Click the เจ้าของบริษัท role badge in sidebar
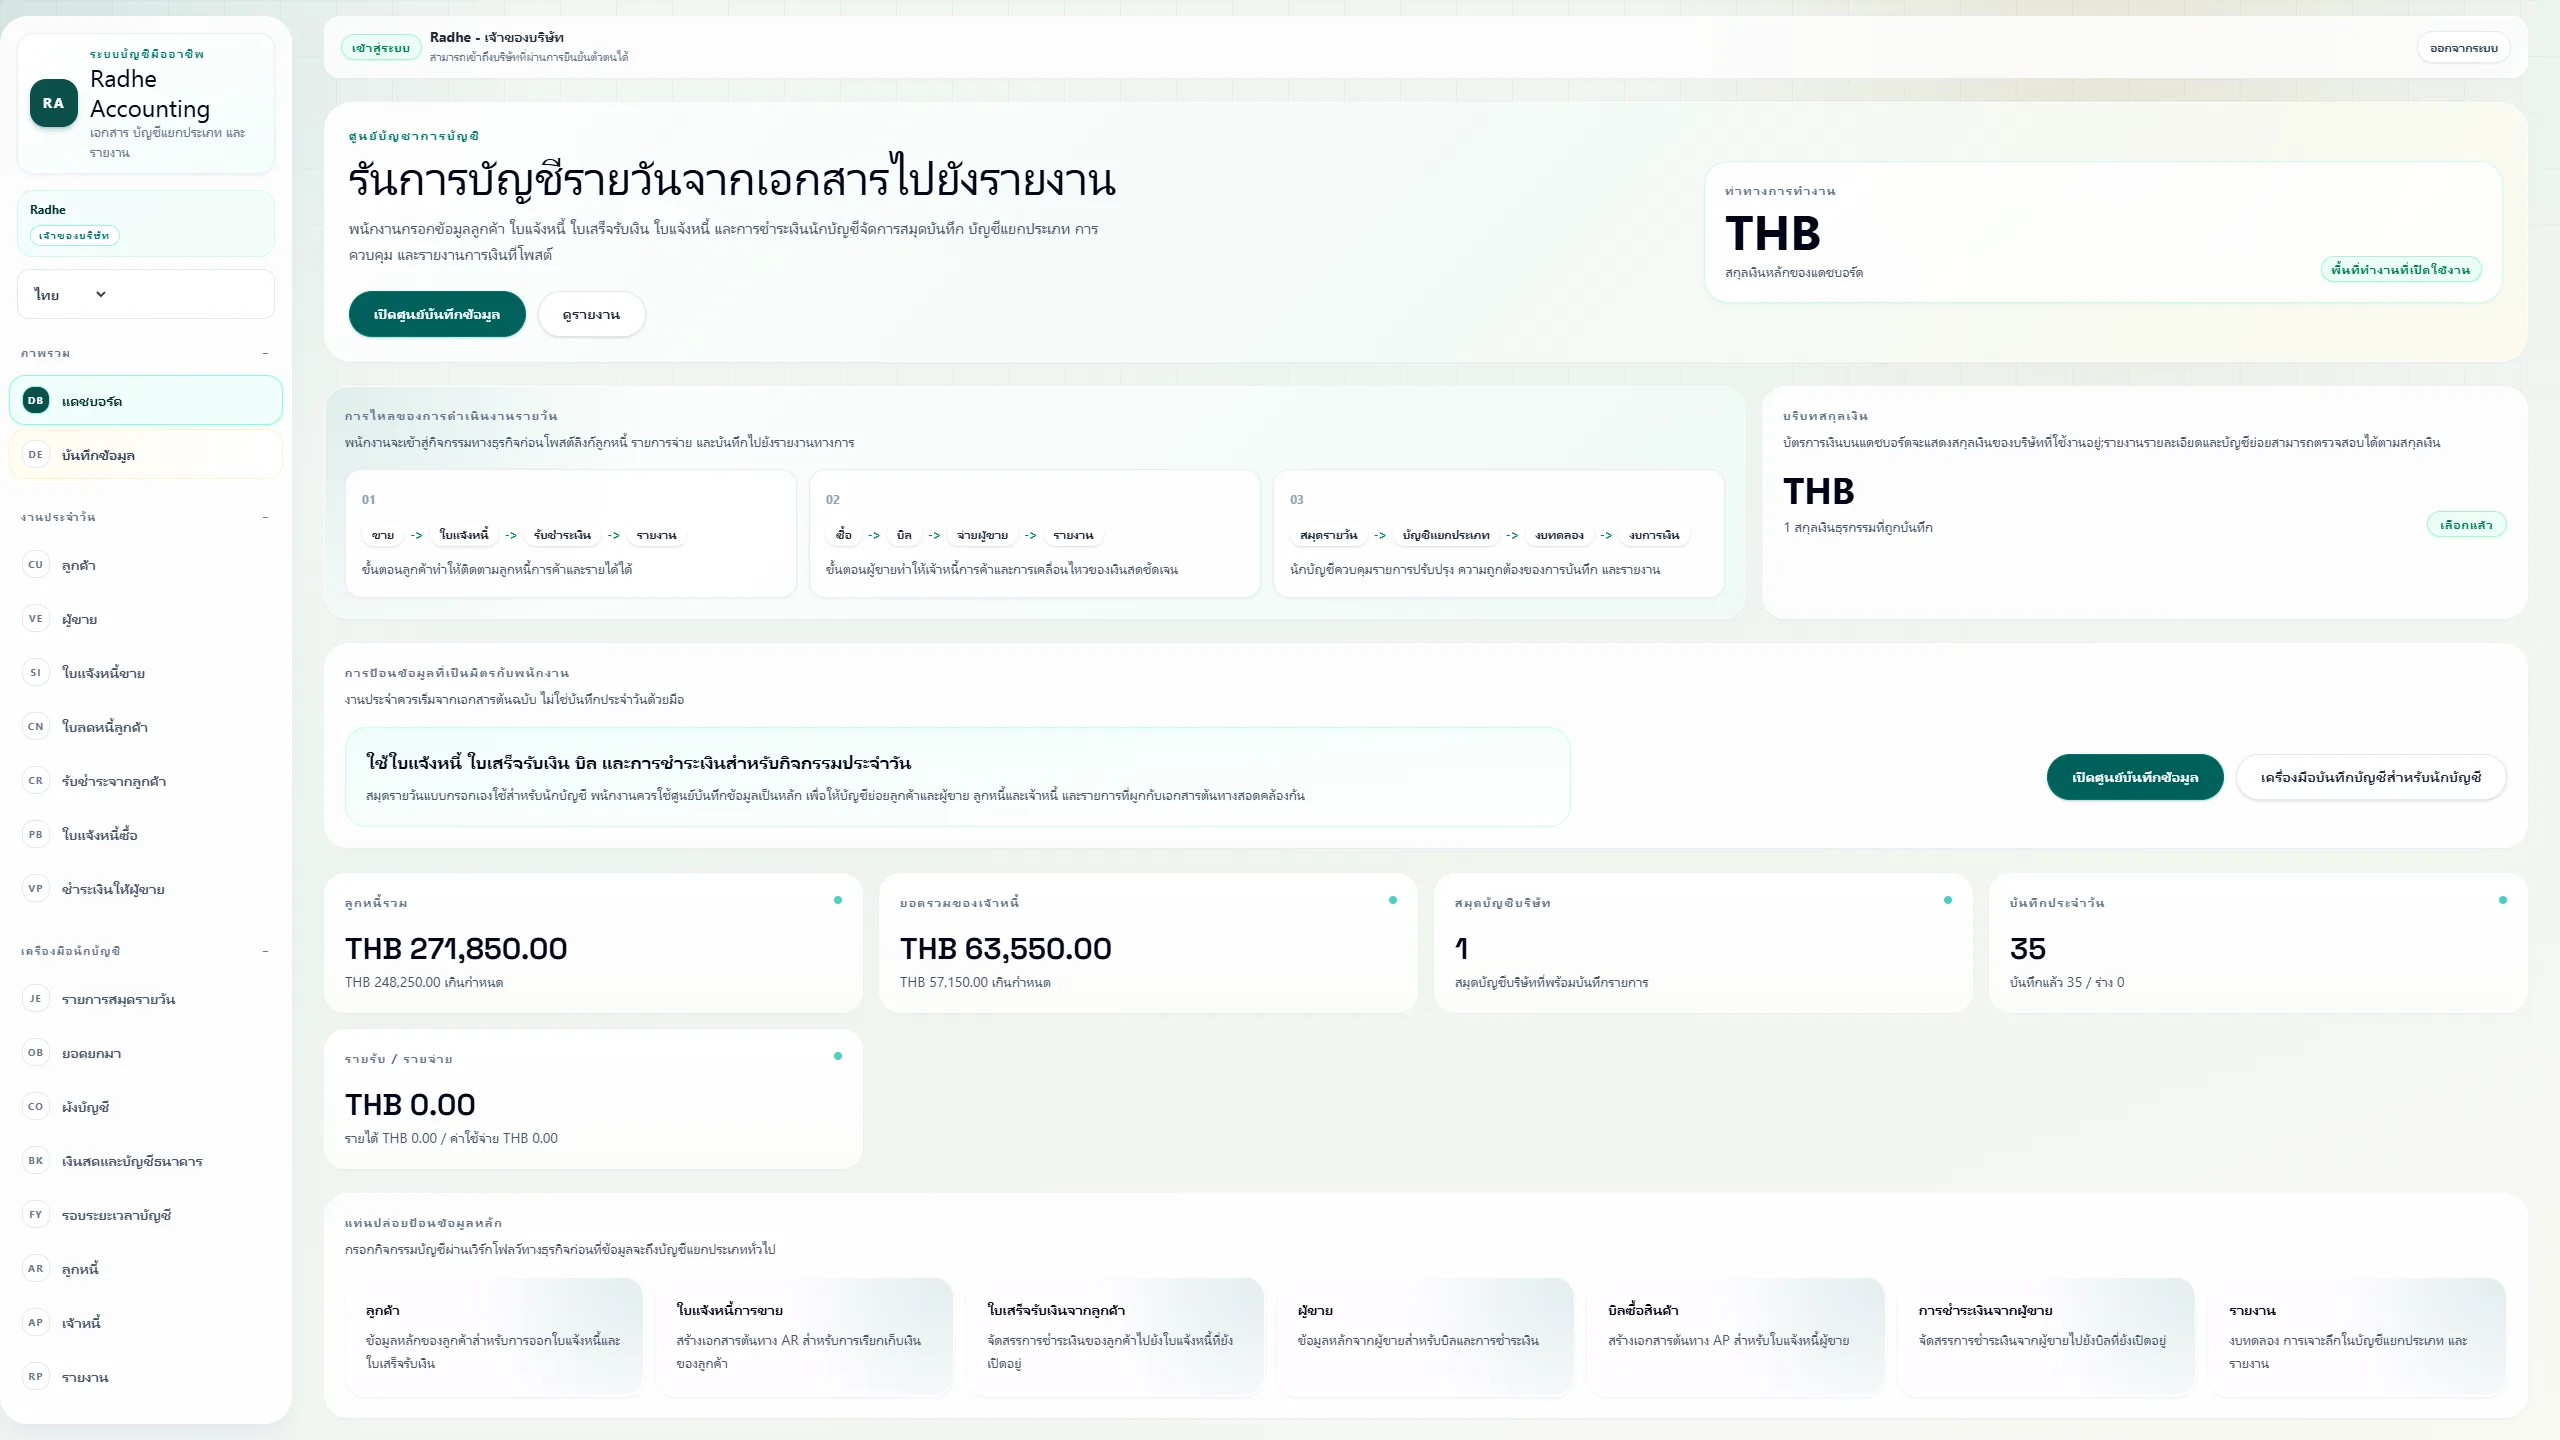This screenshot has height=1440, width=2560. click(x=75, y=236)
